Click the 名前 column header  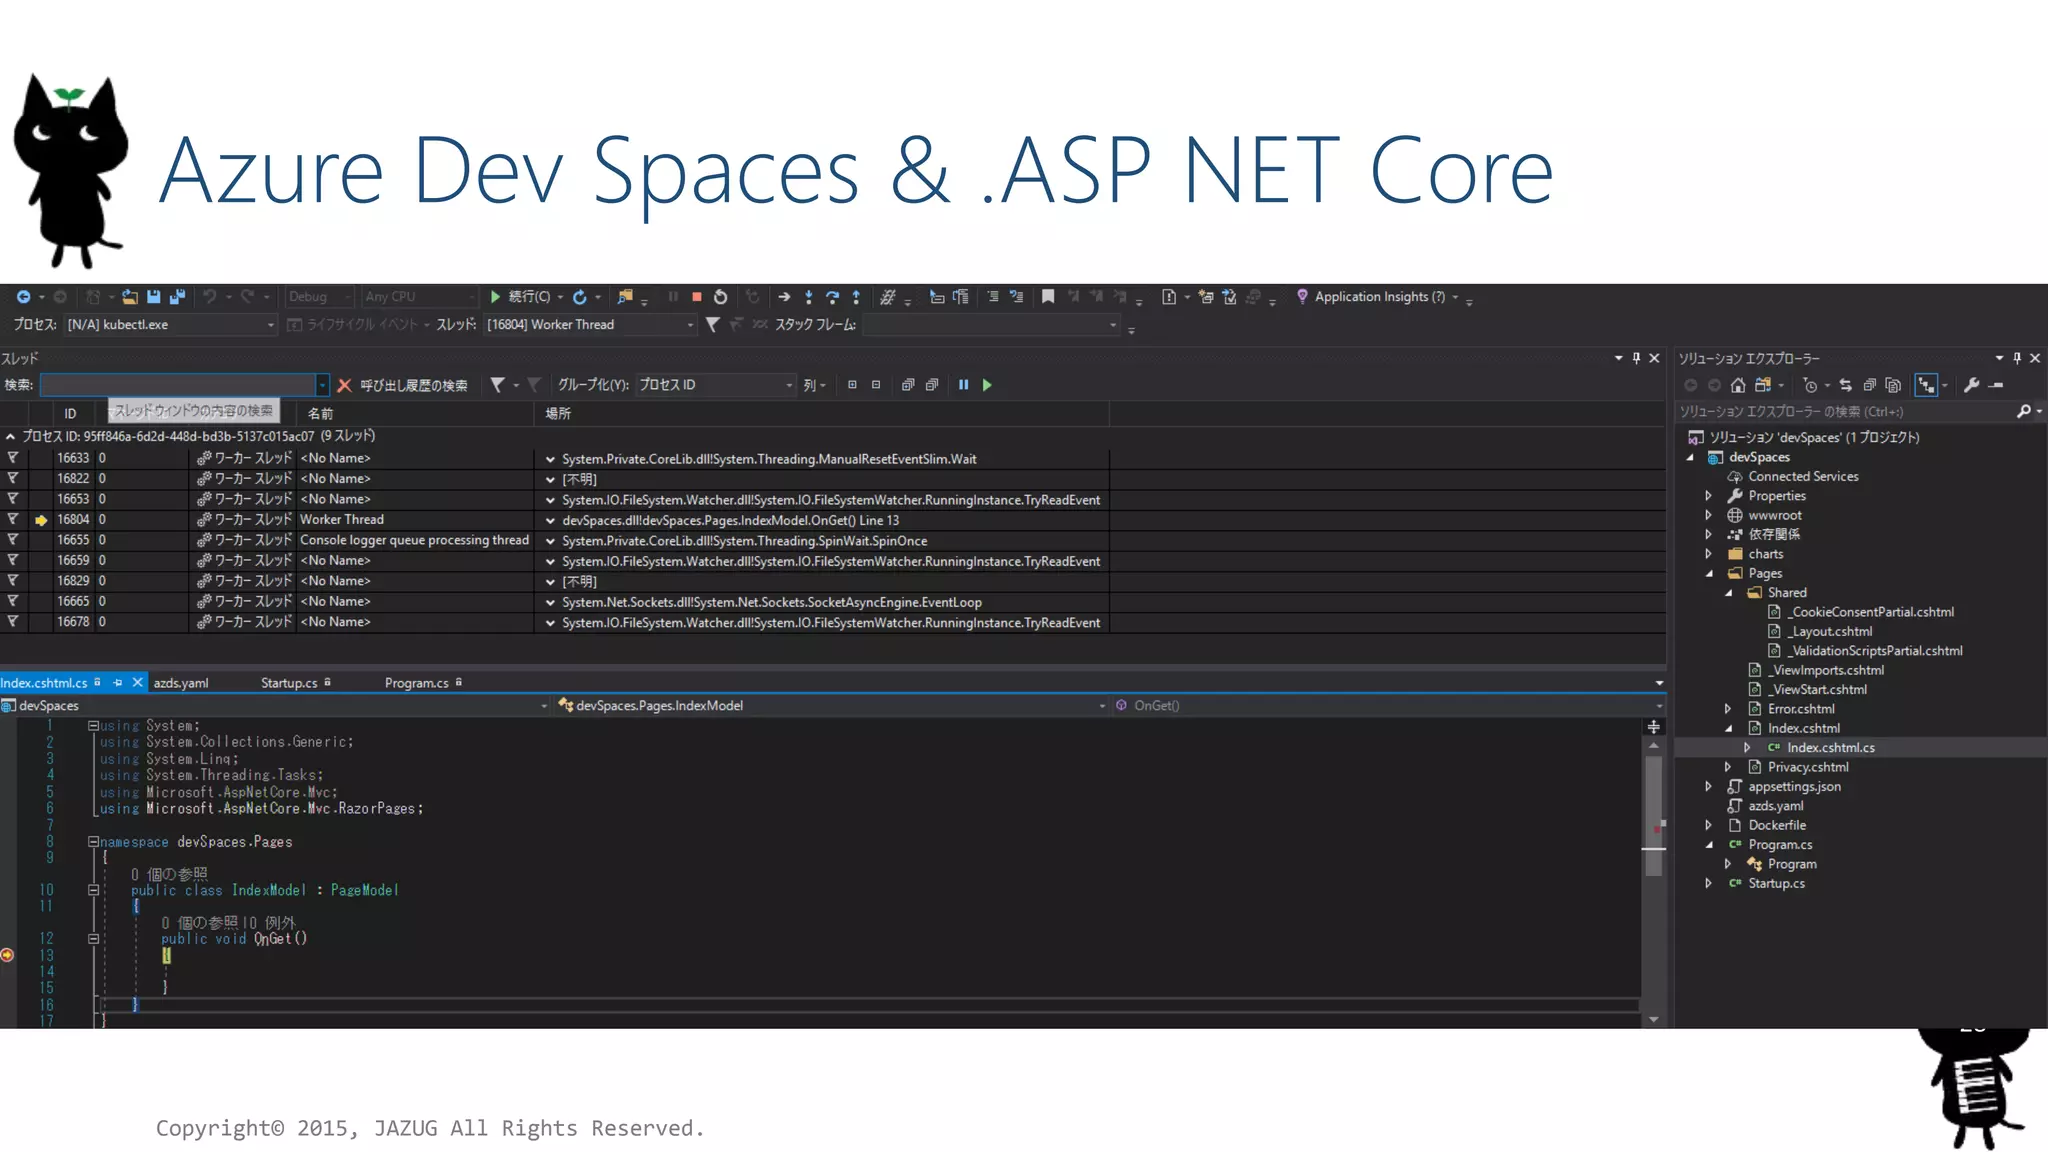(x=415, y=413)
